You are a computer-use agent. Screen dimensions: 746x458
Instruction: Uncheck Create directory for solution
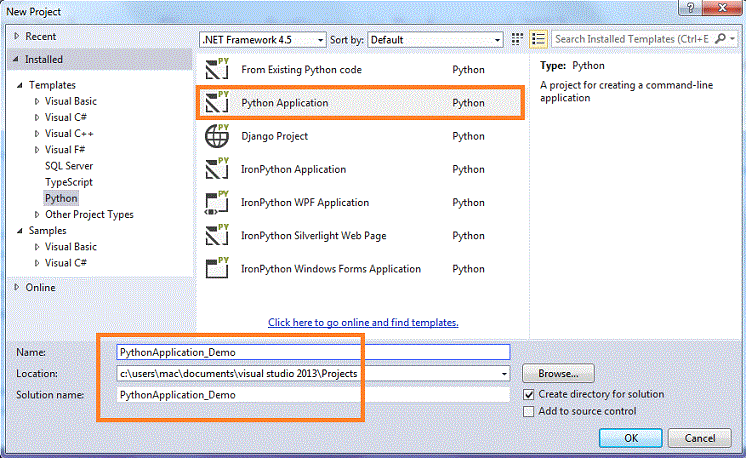529,394
